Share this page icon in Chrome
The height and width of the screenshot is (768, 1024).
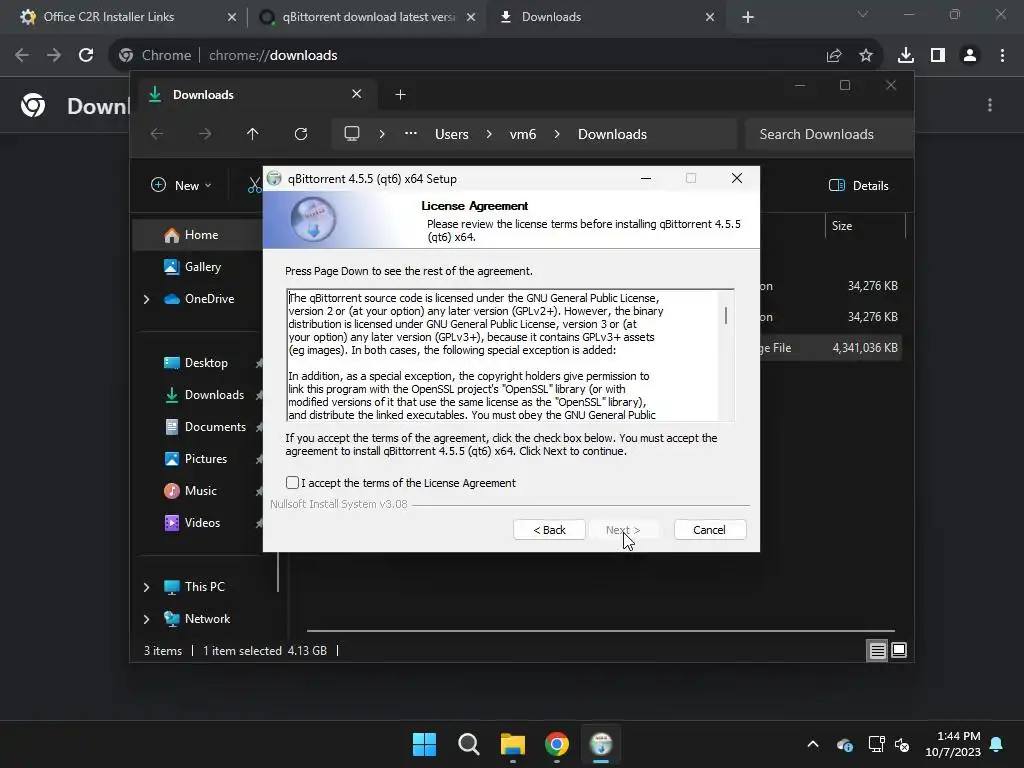[834, 56]
